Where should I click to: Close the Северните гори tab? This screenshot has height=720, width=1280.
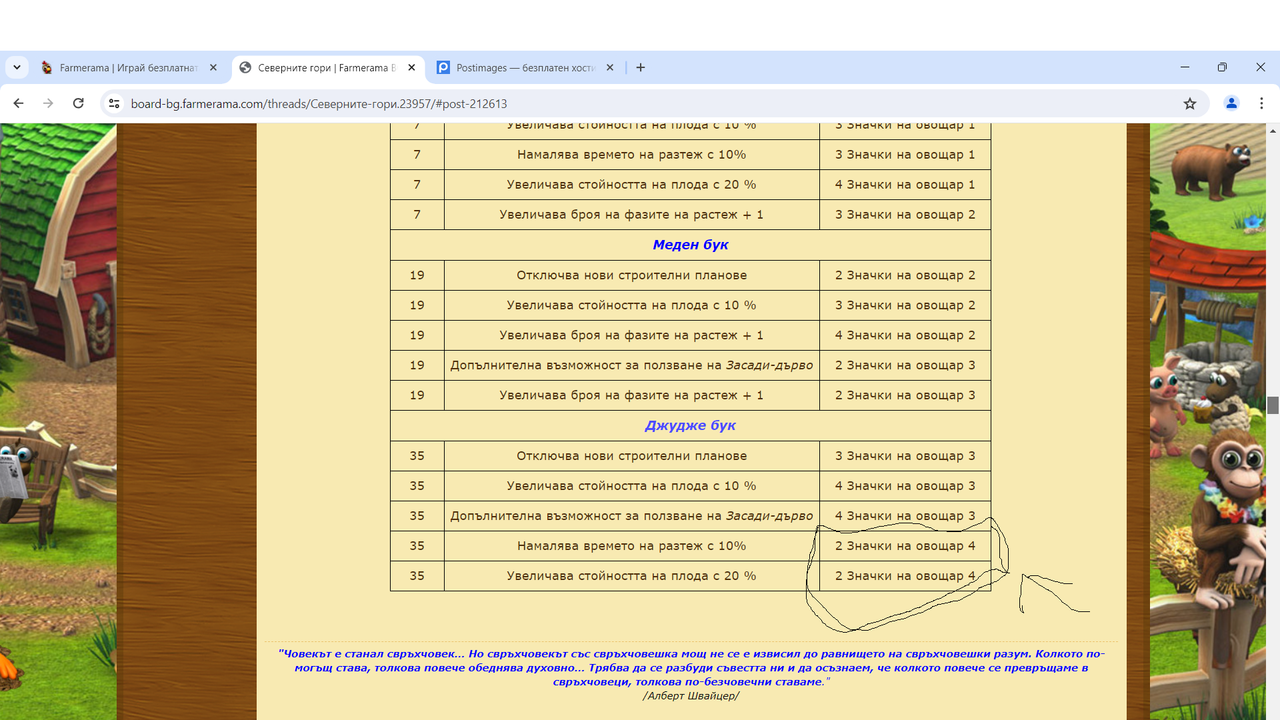click(x=411, y=68)
